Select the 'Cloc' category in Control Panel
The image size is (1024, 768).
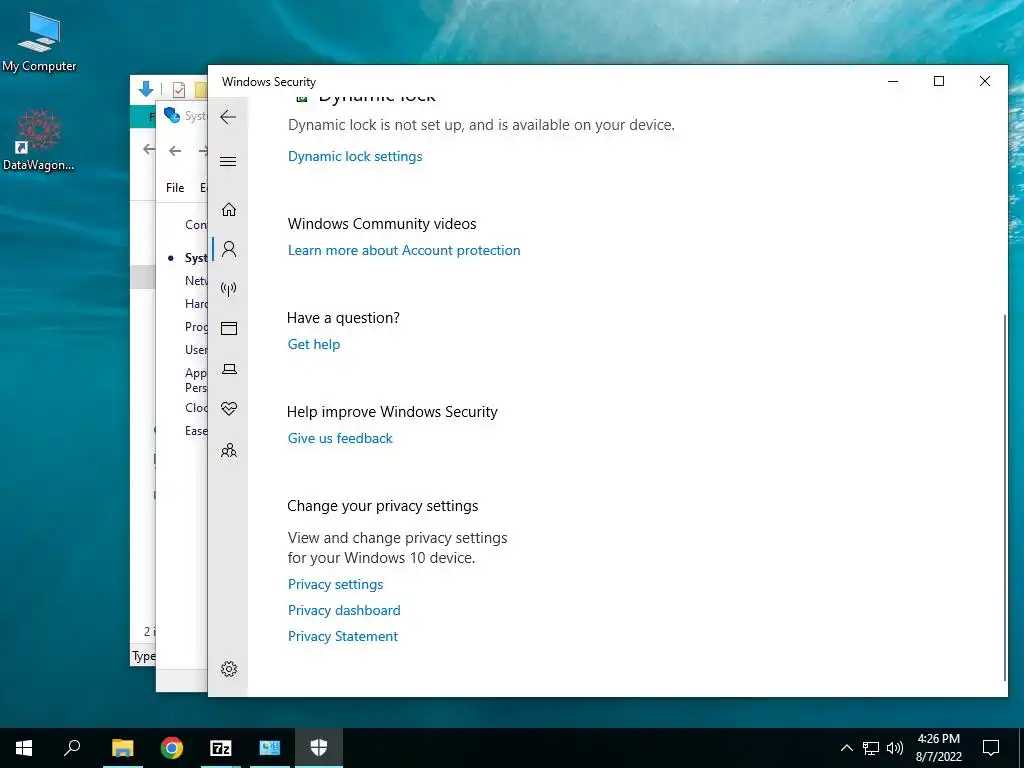(196, 408)
